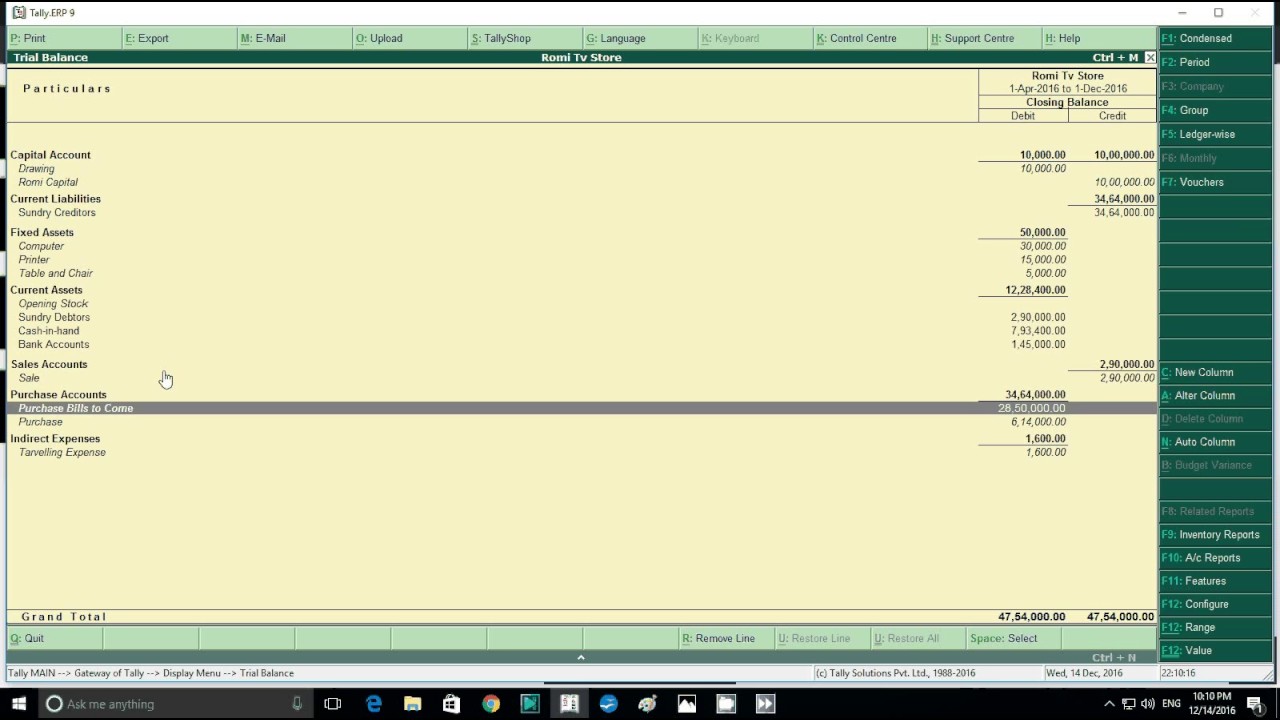Click F12: Configure button
This screenshot has height=720, width=1280.
point(1215,604)
